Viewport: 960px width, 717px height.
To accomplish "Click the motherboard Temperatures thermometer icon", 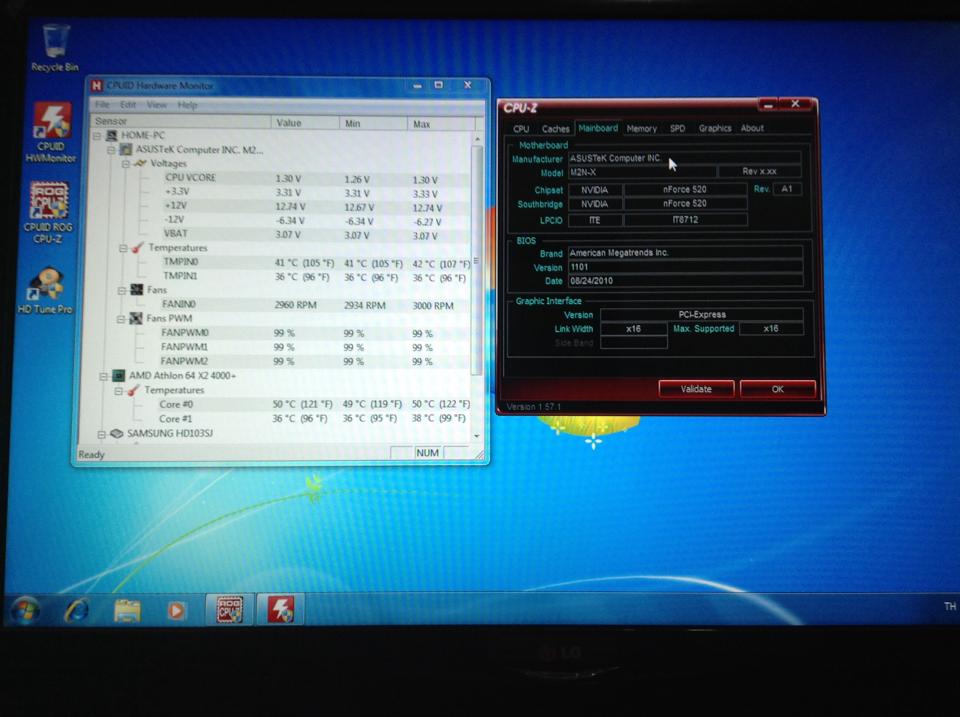I will tap(137, 247).
